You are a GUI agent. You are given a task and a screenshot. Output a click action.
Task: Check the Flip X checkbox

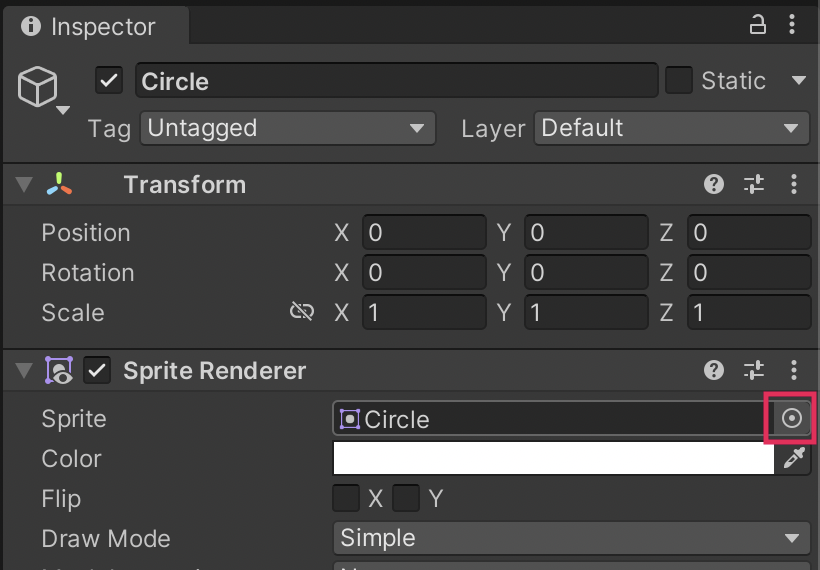(x=346, y=498)
